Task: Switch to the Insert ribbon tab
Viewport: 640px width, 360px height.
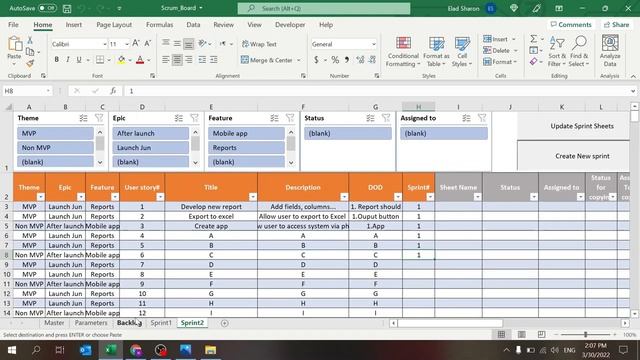Action: 74,25
